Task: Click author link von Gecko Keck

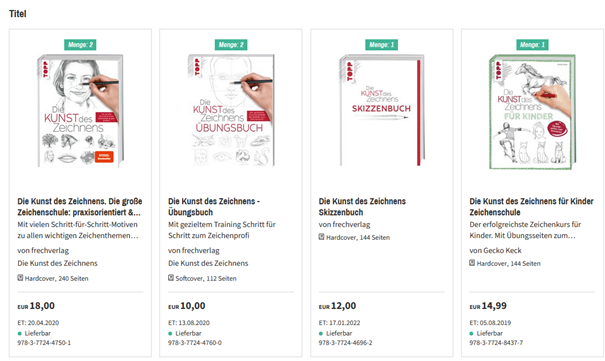Action: click(495, 251)
